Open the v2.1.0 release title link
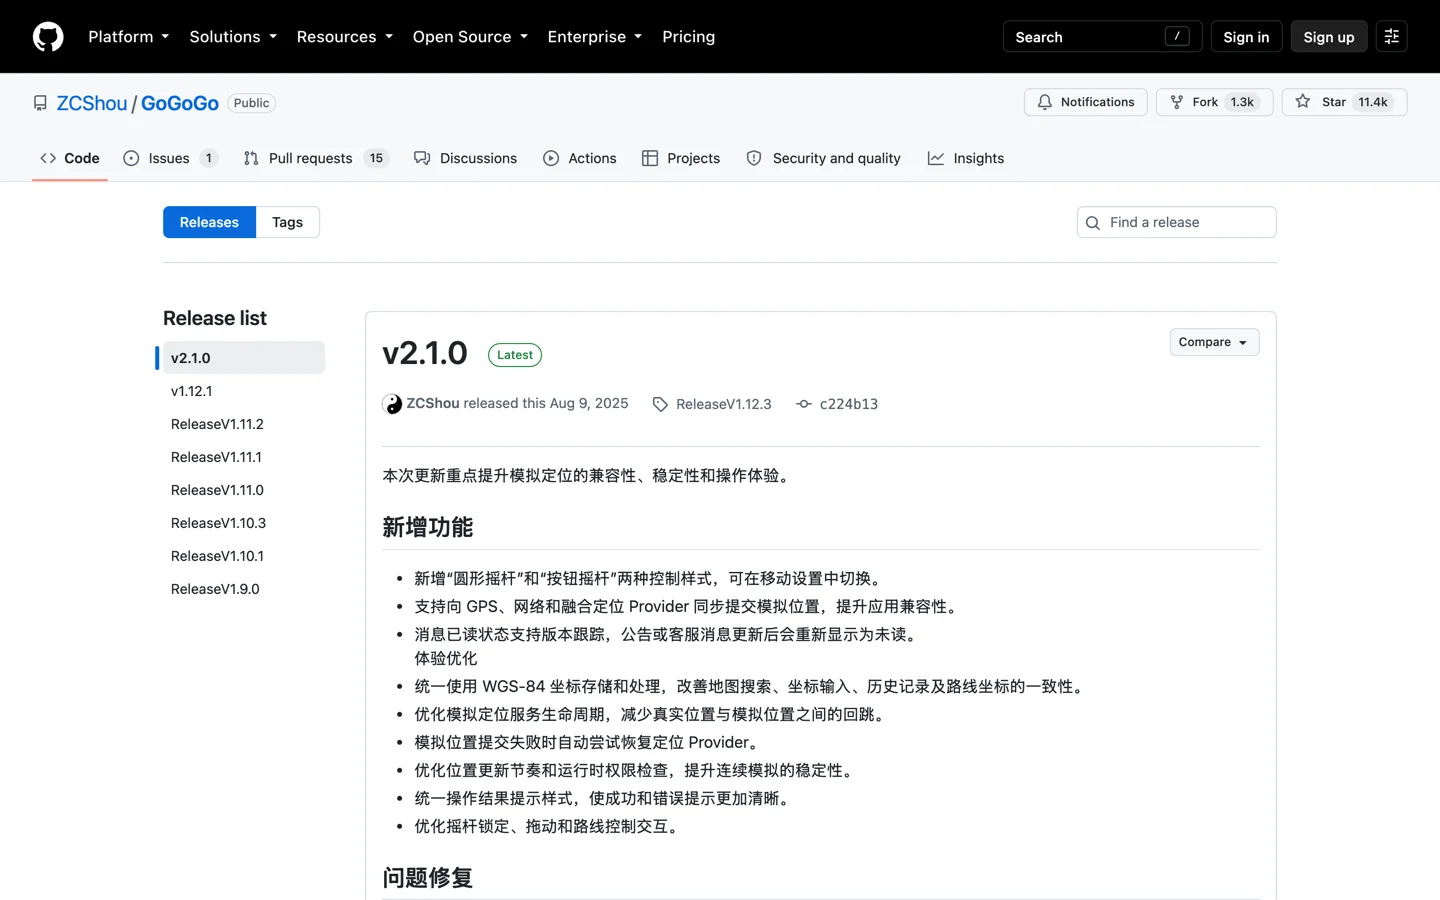1440x900 pixels. (x=425, y=353)
